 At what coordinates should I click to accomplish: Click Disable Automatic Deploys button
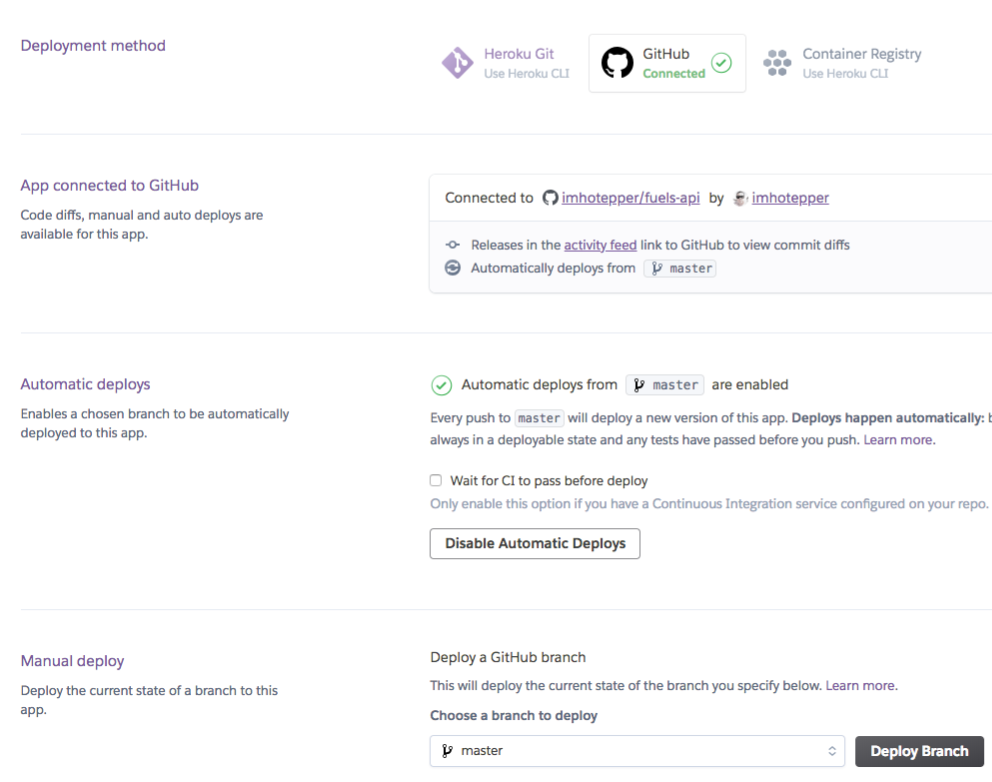coord(535,543)
